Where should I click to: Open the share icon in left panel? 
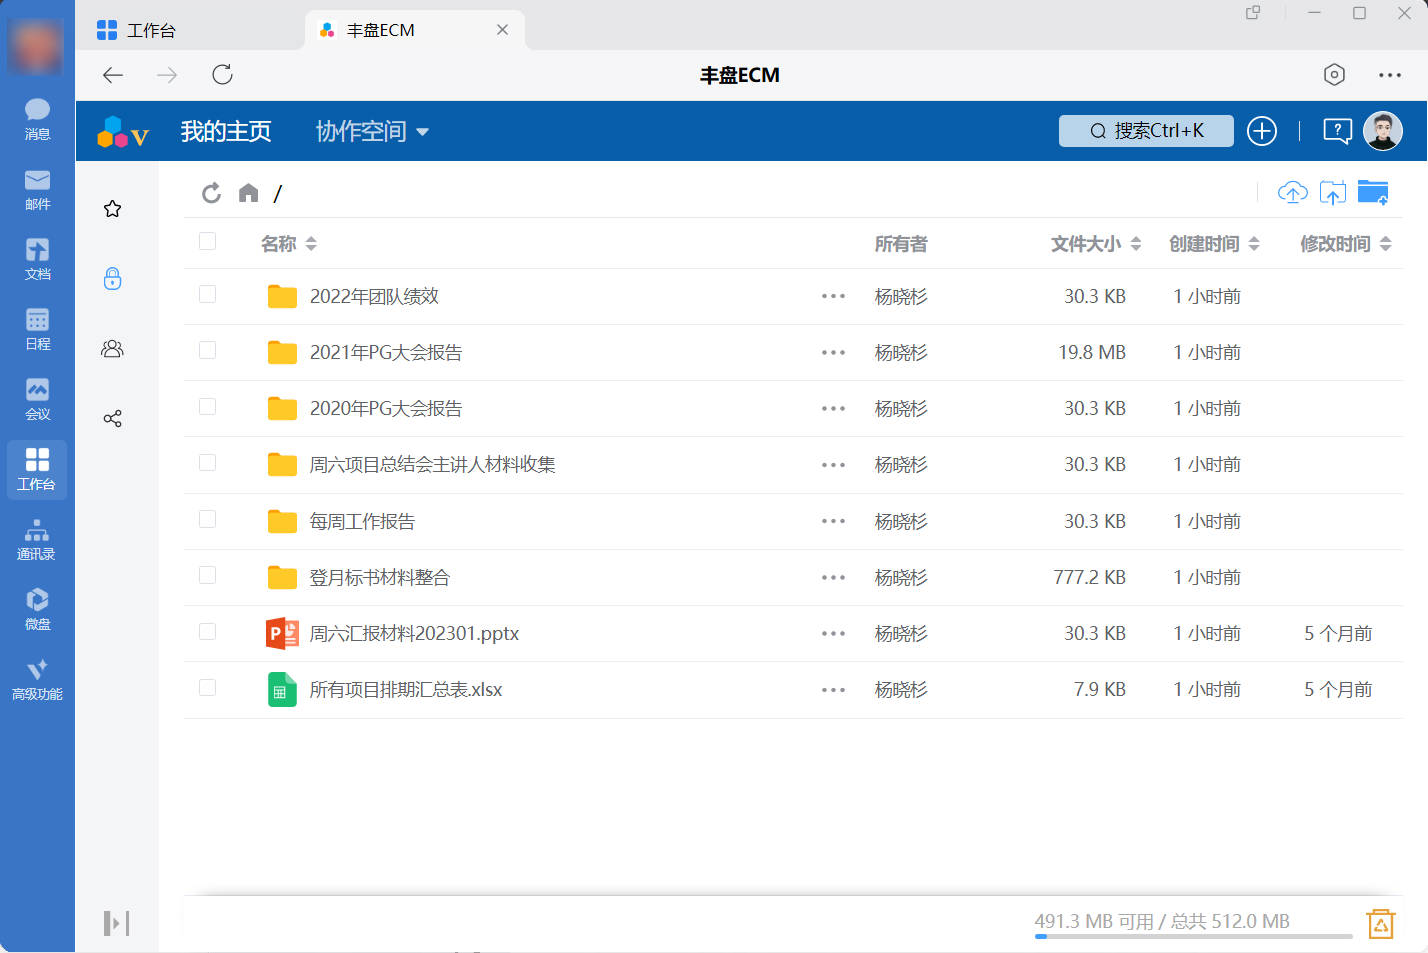(113, 419)
